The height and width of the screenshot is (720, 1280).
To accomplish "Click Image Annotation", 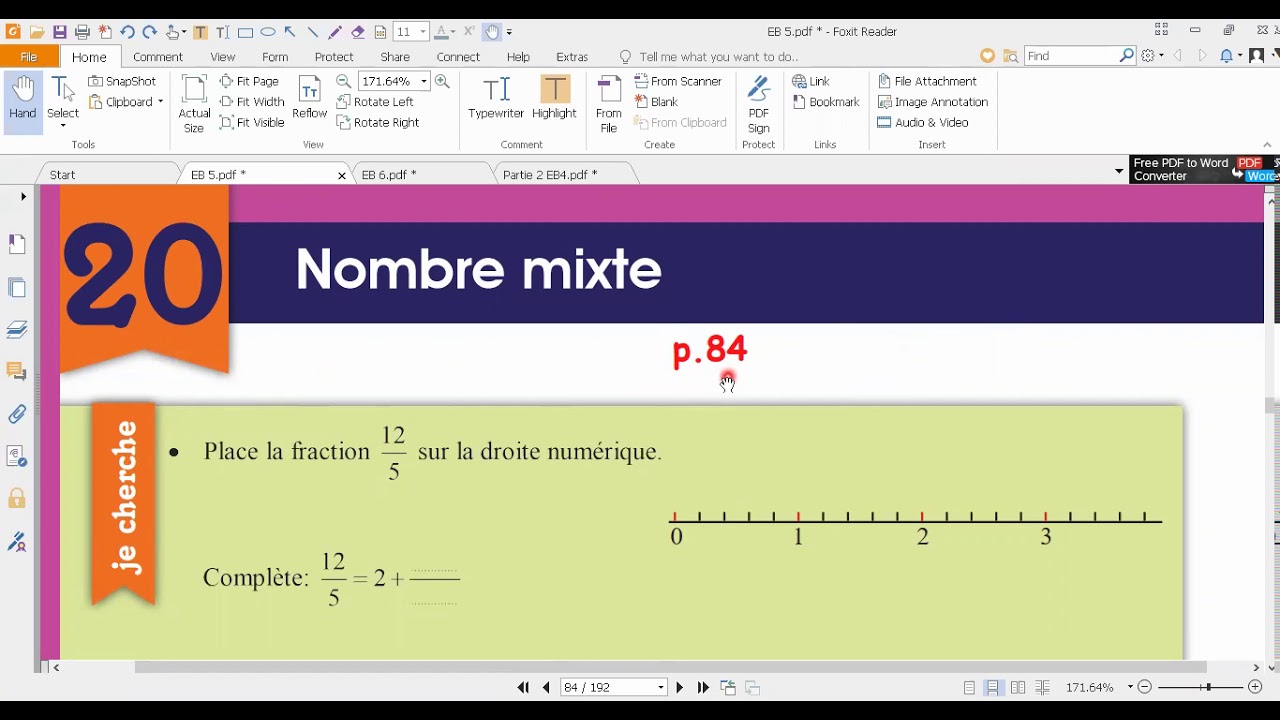I will (932, 102).
